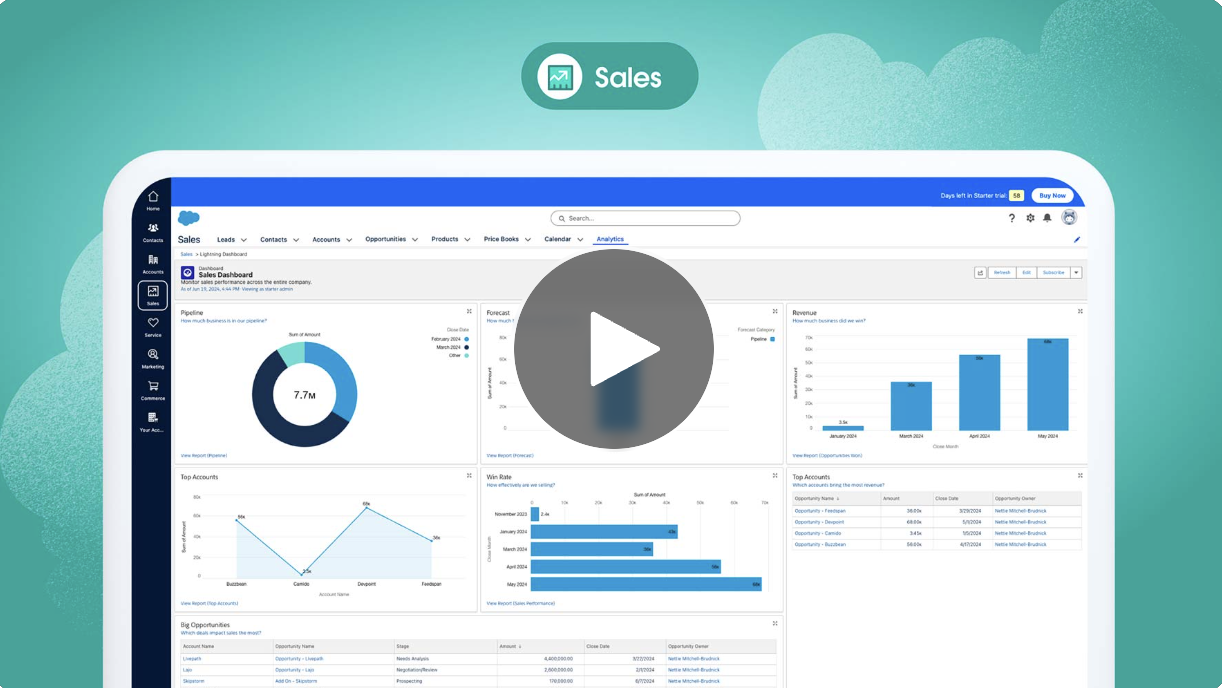Click the Sales breadcrumb link

(186, 255)
